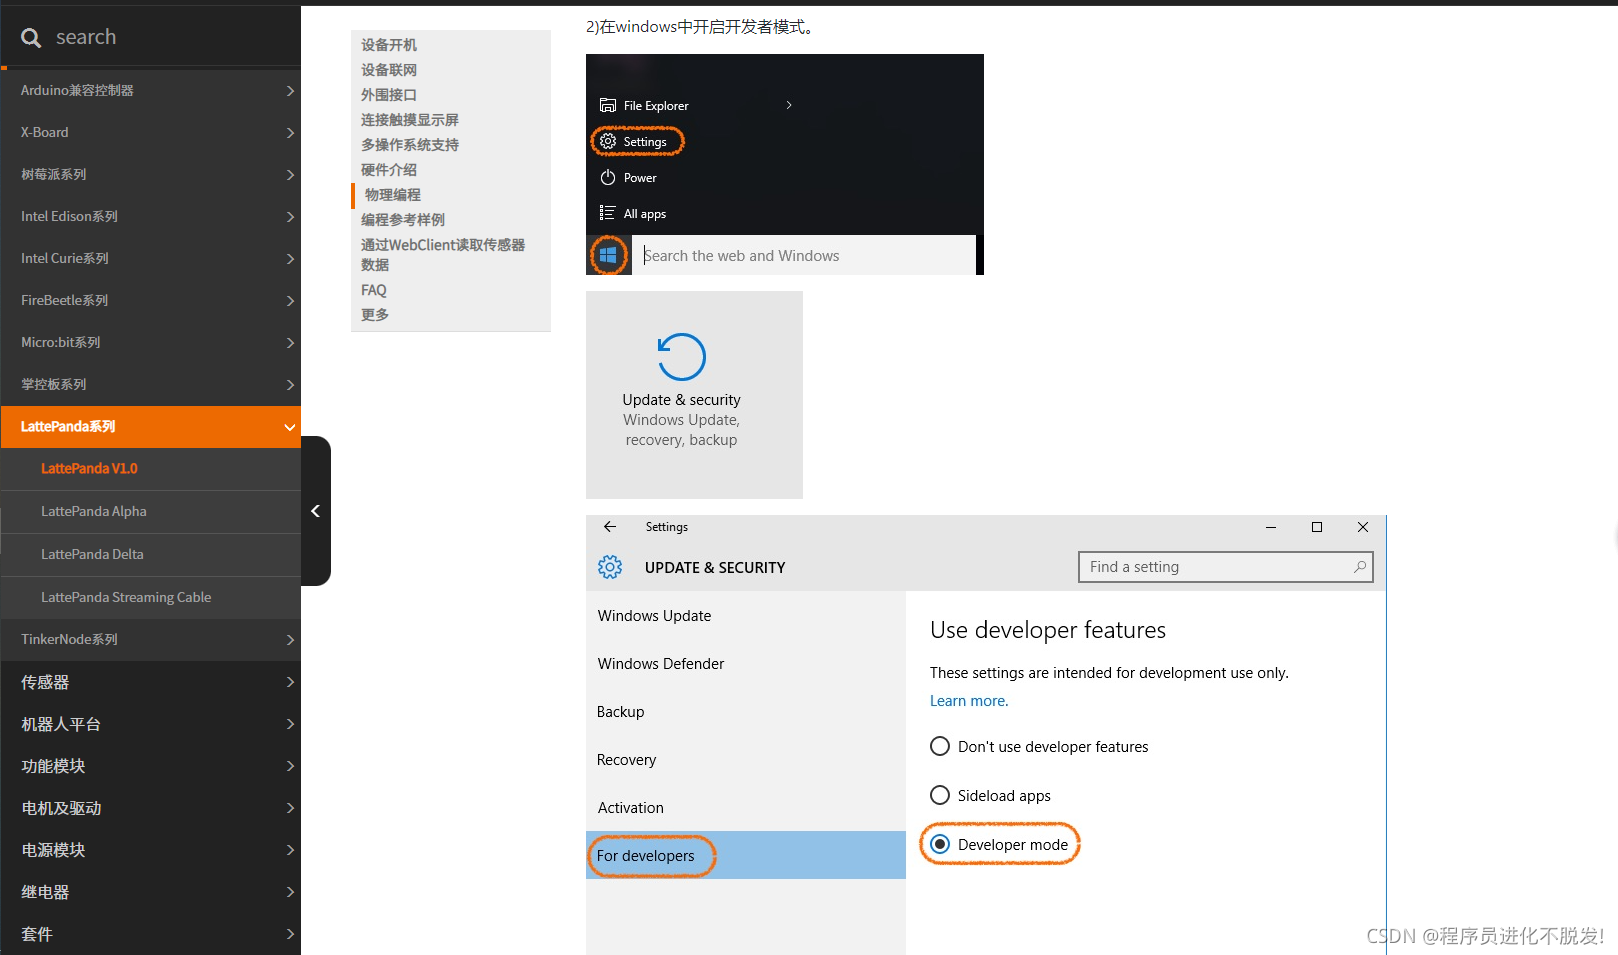The image size is (1618, 955).
Task: Collapse the sidebar with arrow handle
Action: 316,511
